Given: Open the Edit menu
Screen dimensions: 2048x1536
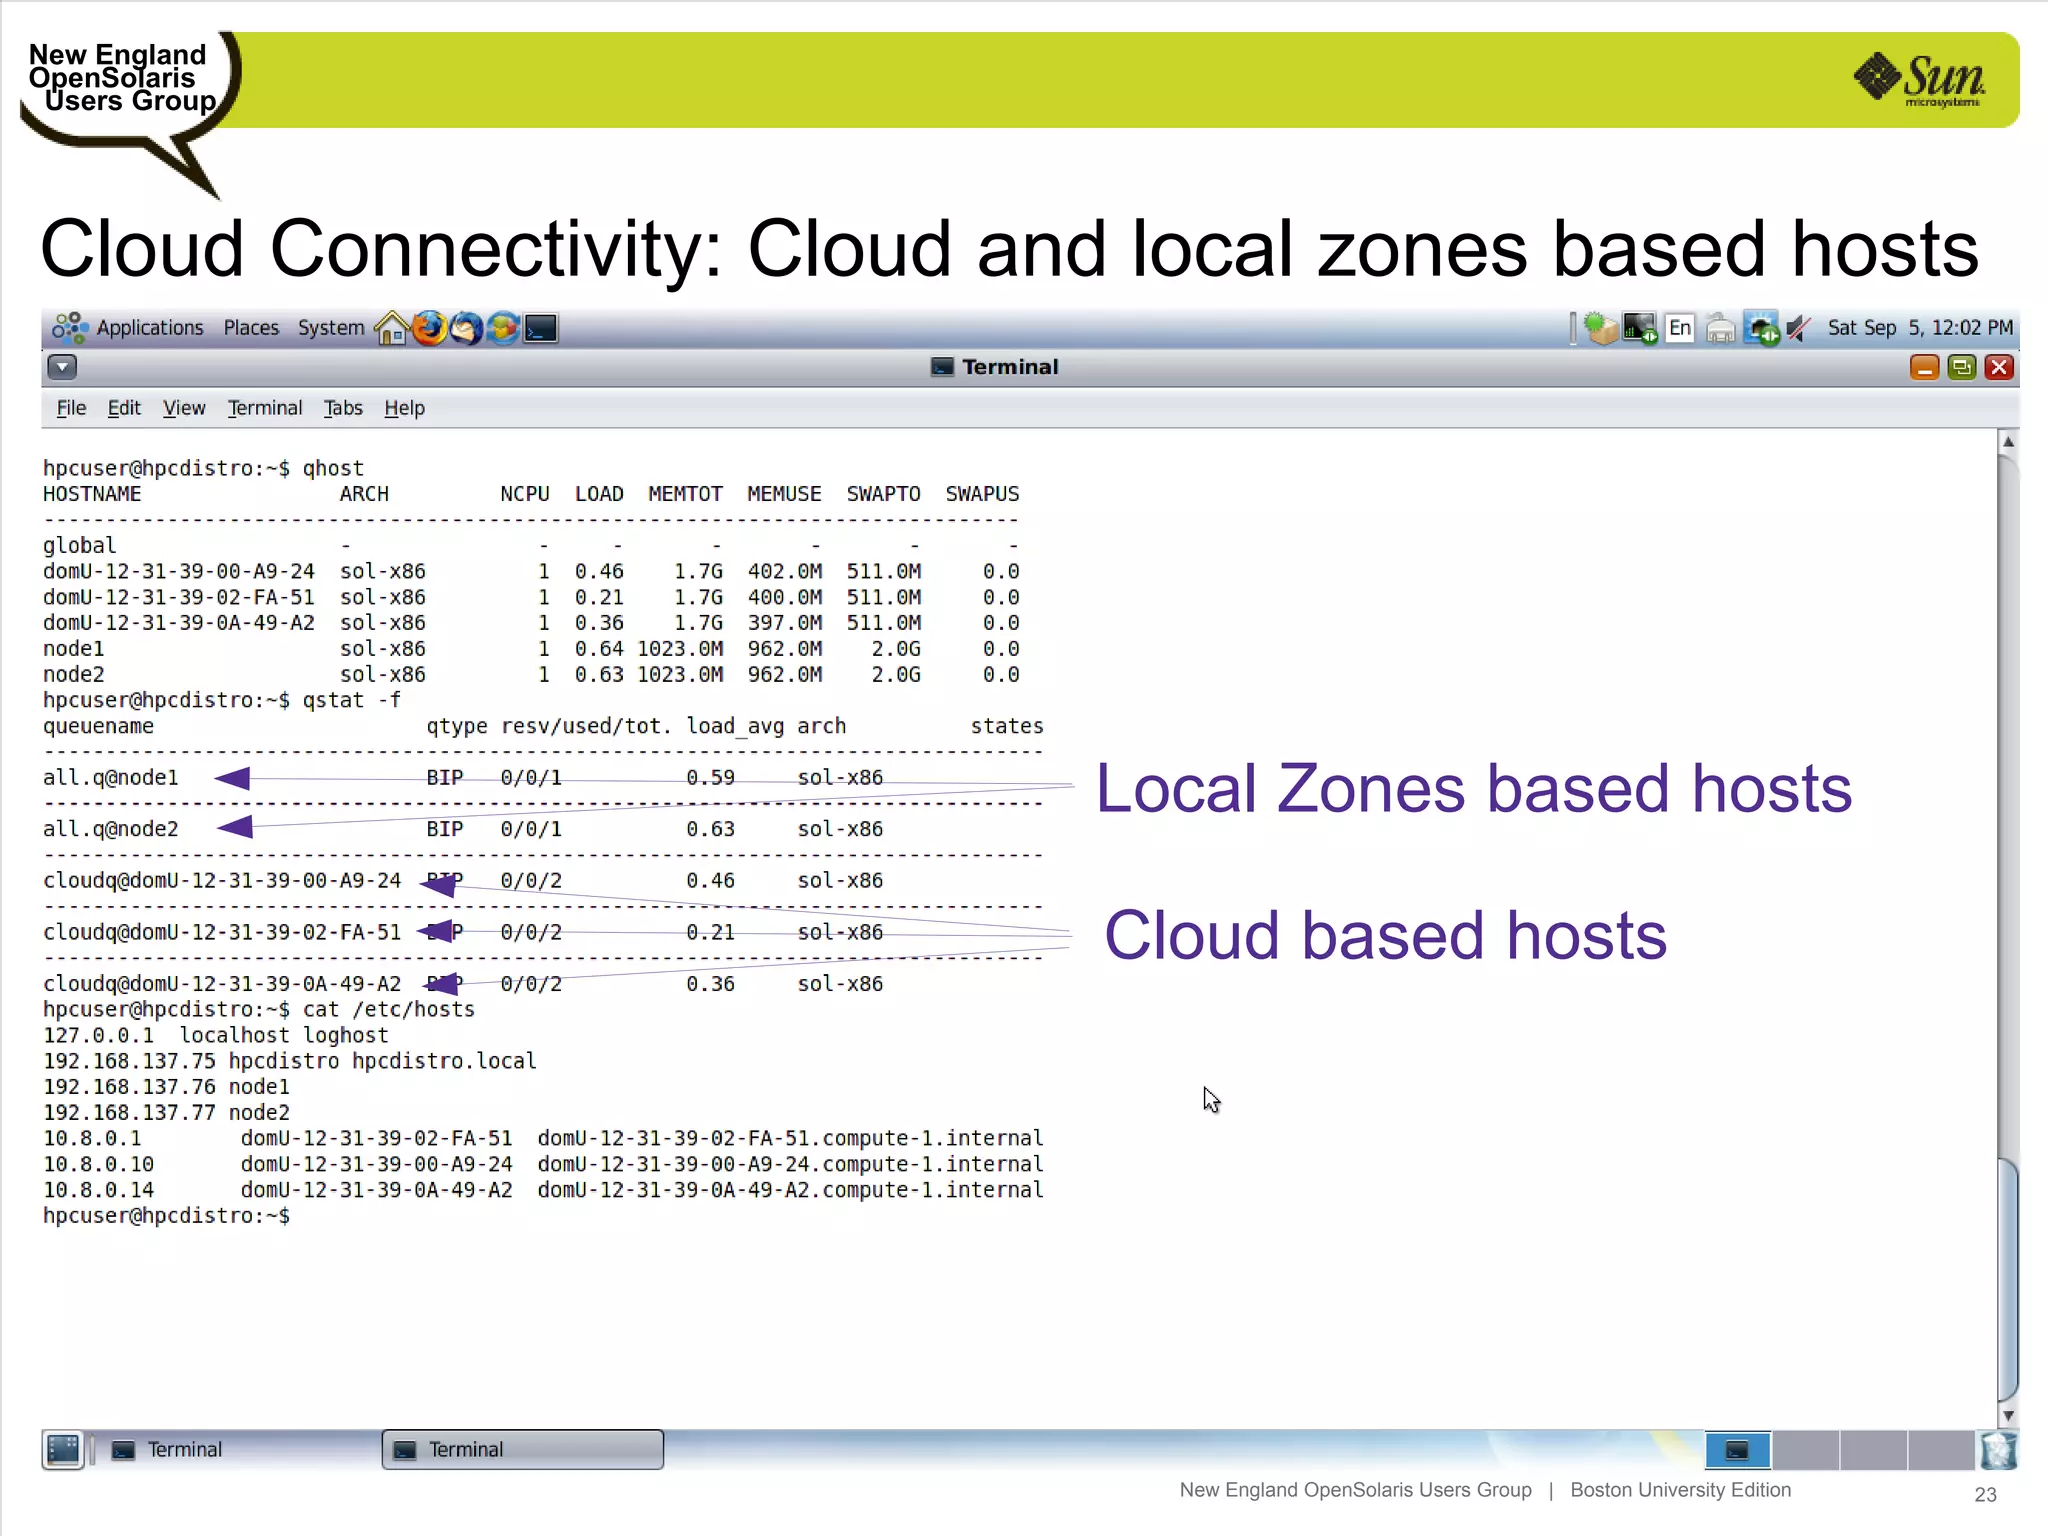Looking at the screenshot, I should pyautogui.click(x=124, y=408).
